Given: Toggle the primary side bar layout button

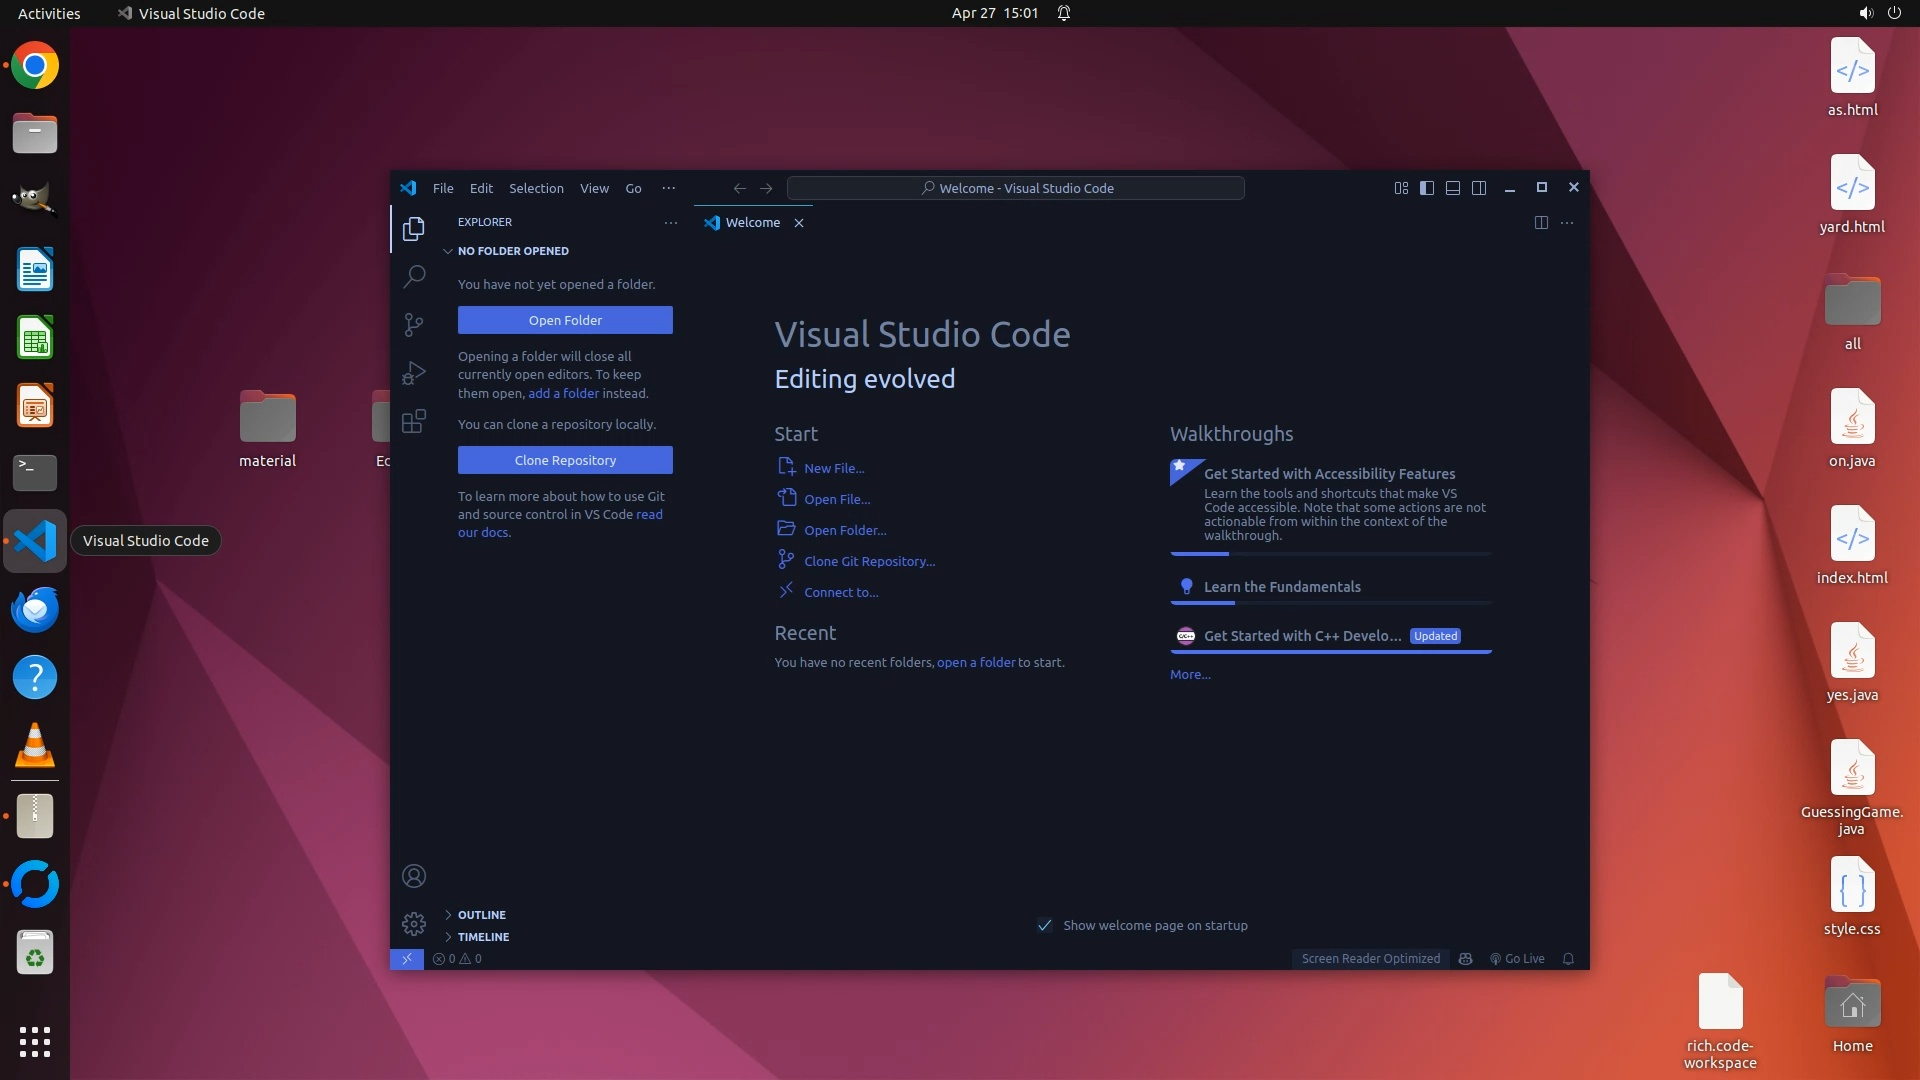Looking at the screenshot, I should tap(1427, 188).
